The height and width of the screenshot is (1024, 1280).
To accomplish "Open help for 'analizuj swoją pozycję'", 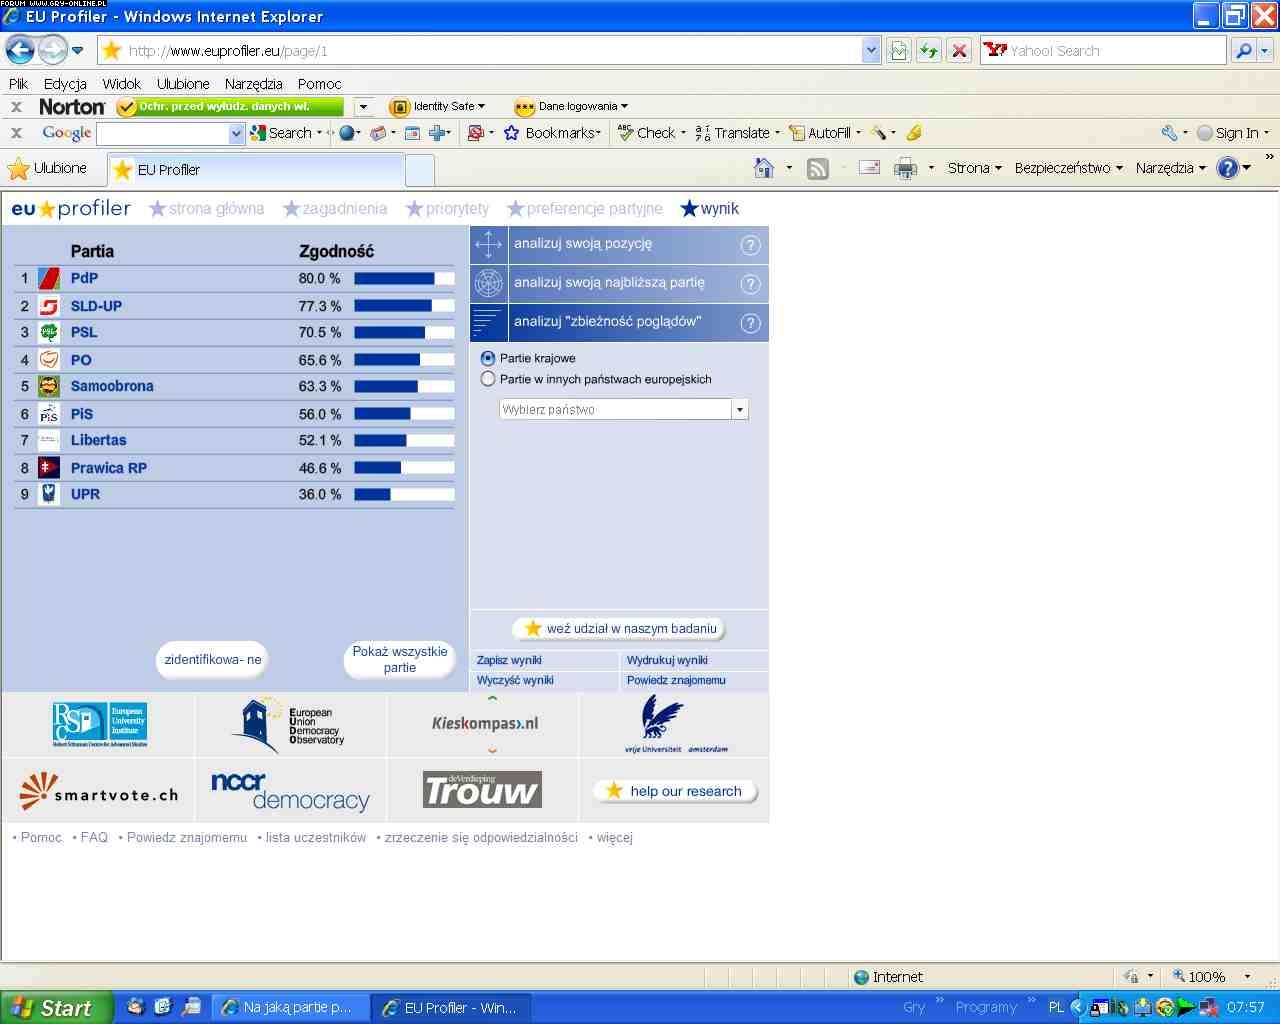I will 750,245.
